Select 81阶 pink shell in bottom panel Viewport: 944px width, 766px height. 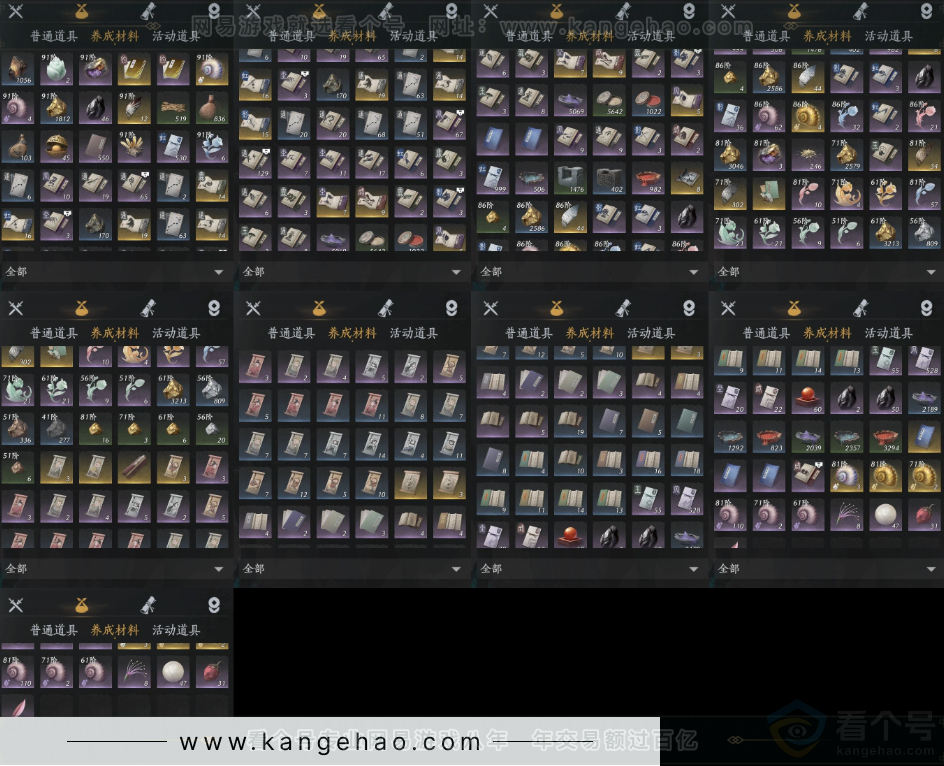[17, 671]
